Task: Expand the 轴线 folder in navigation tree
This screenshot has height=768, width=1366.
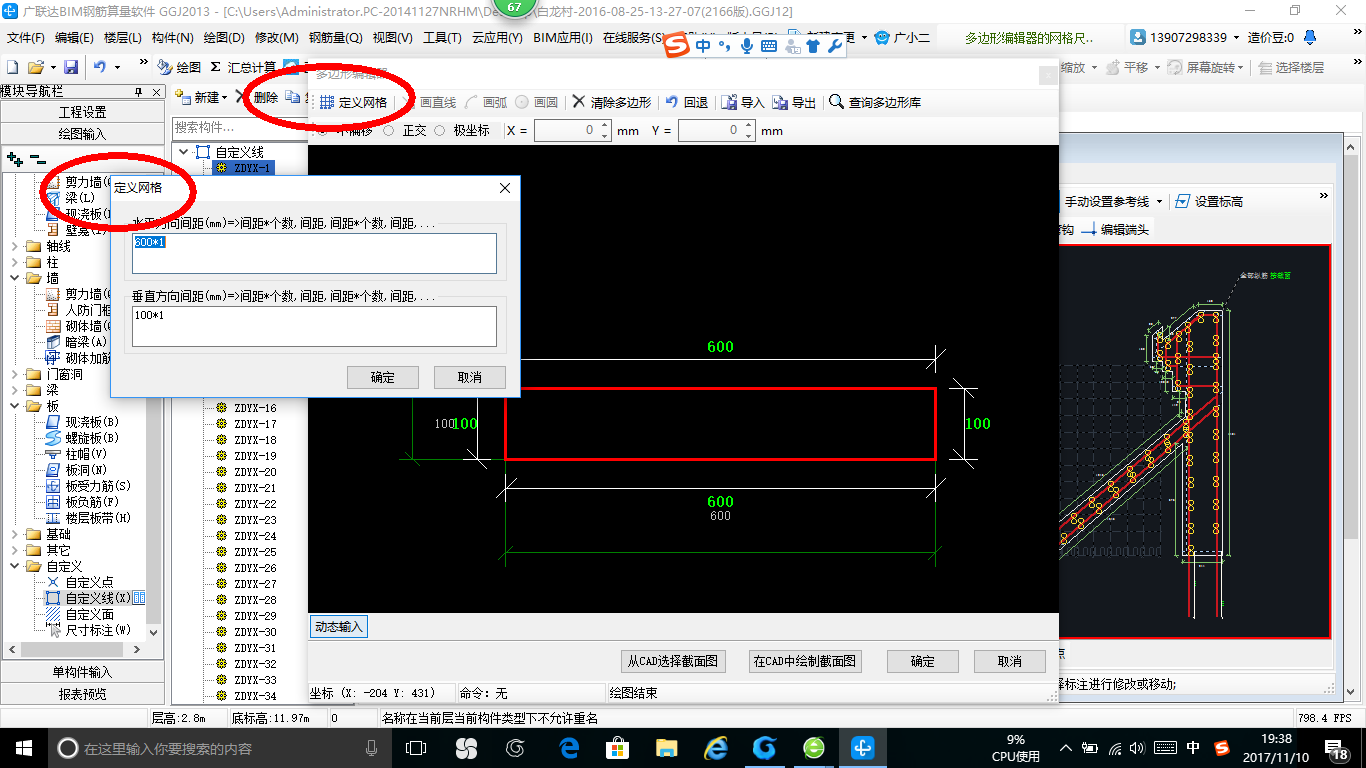Action: (x=14, y=246)
